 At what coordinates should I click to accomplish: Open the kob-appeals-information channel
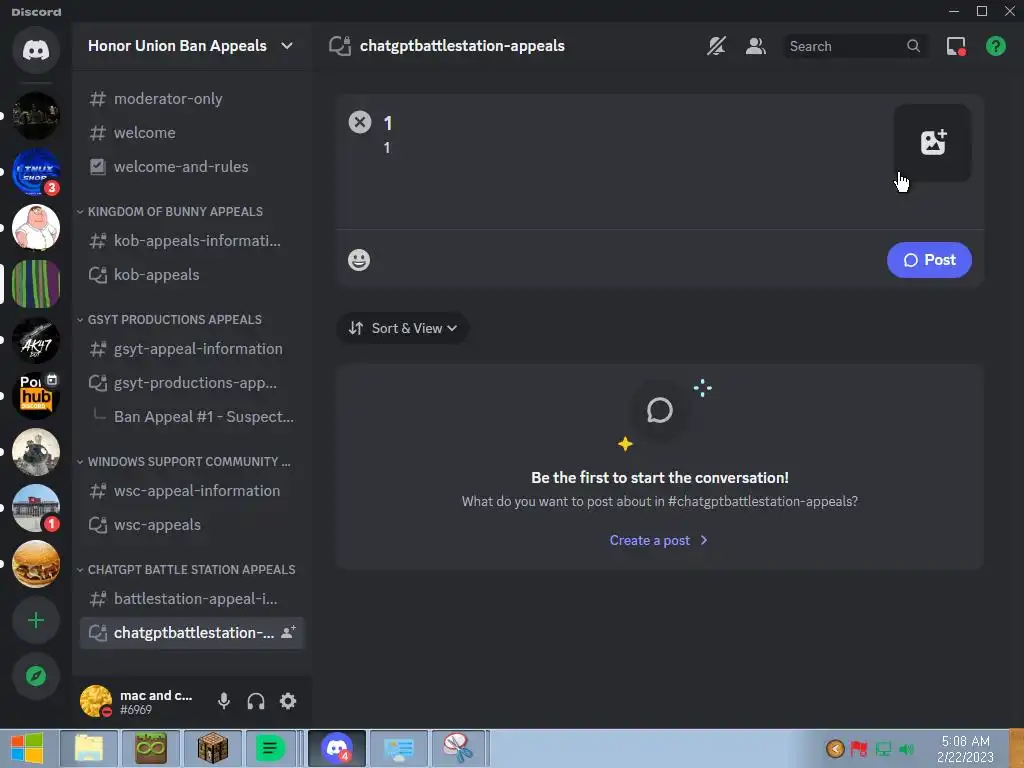192,240
